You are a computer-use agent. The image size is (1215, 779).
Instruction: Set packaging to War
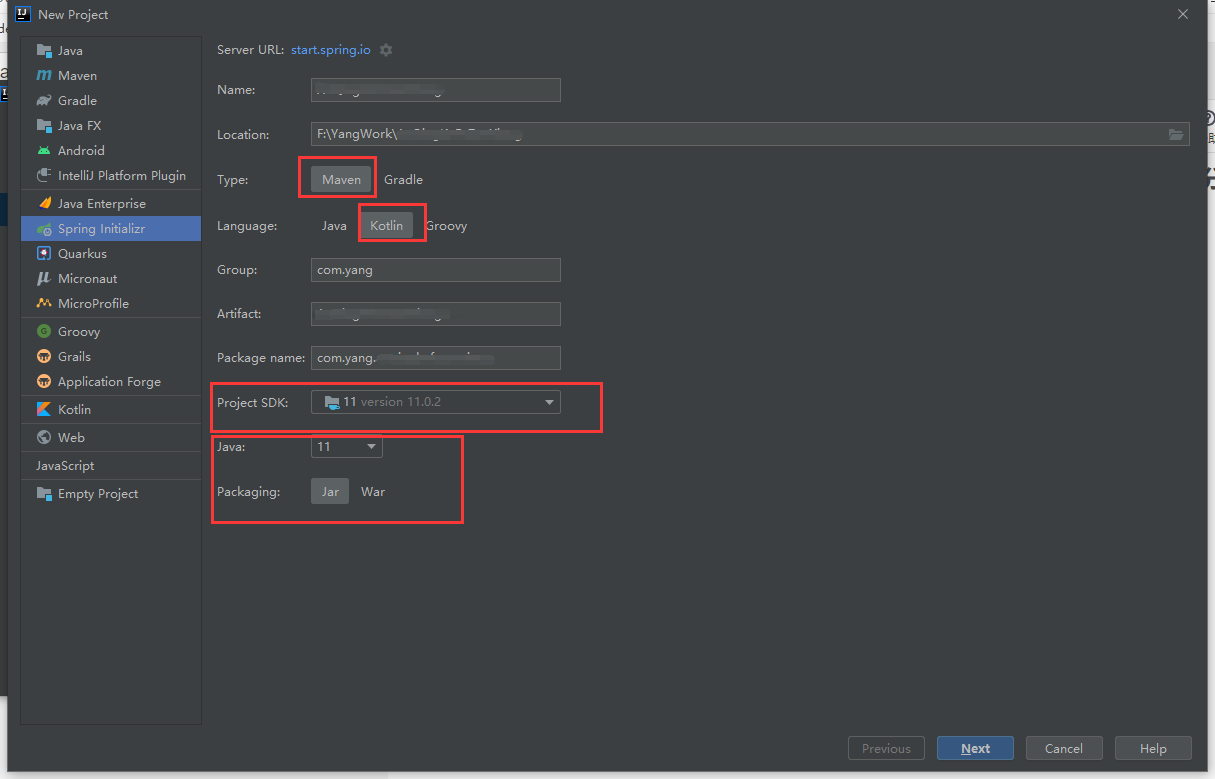373,491
